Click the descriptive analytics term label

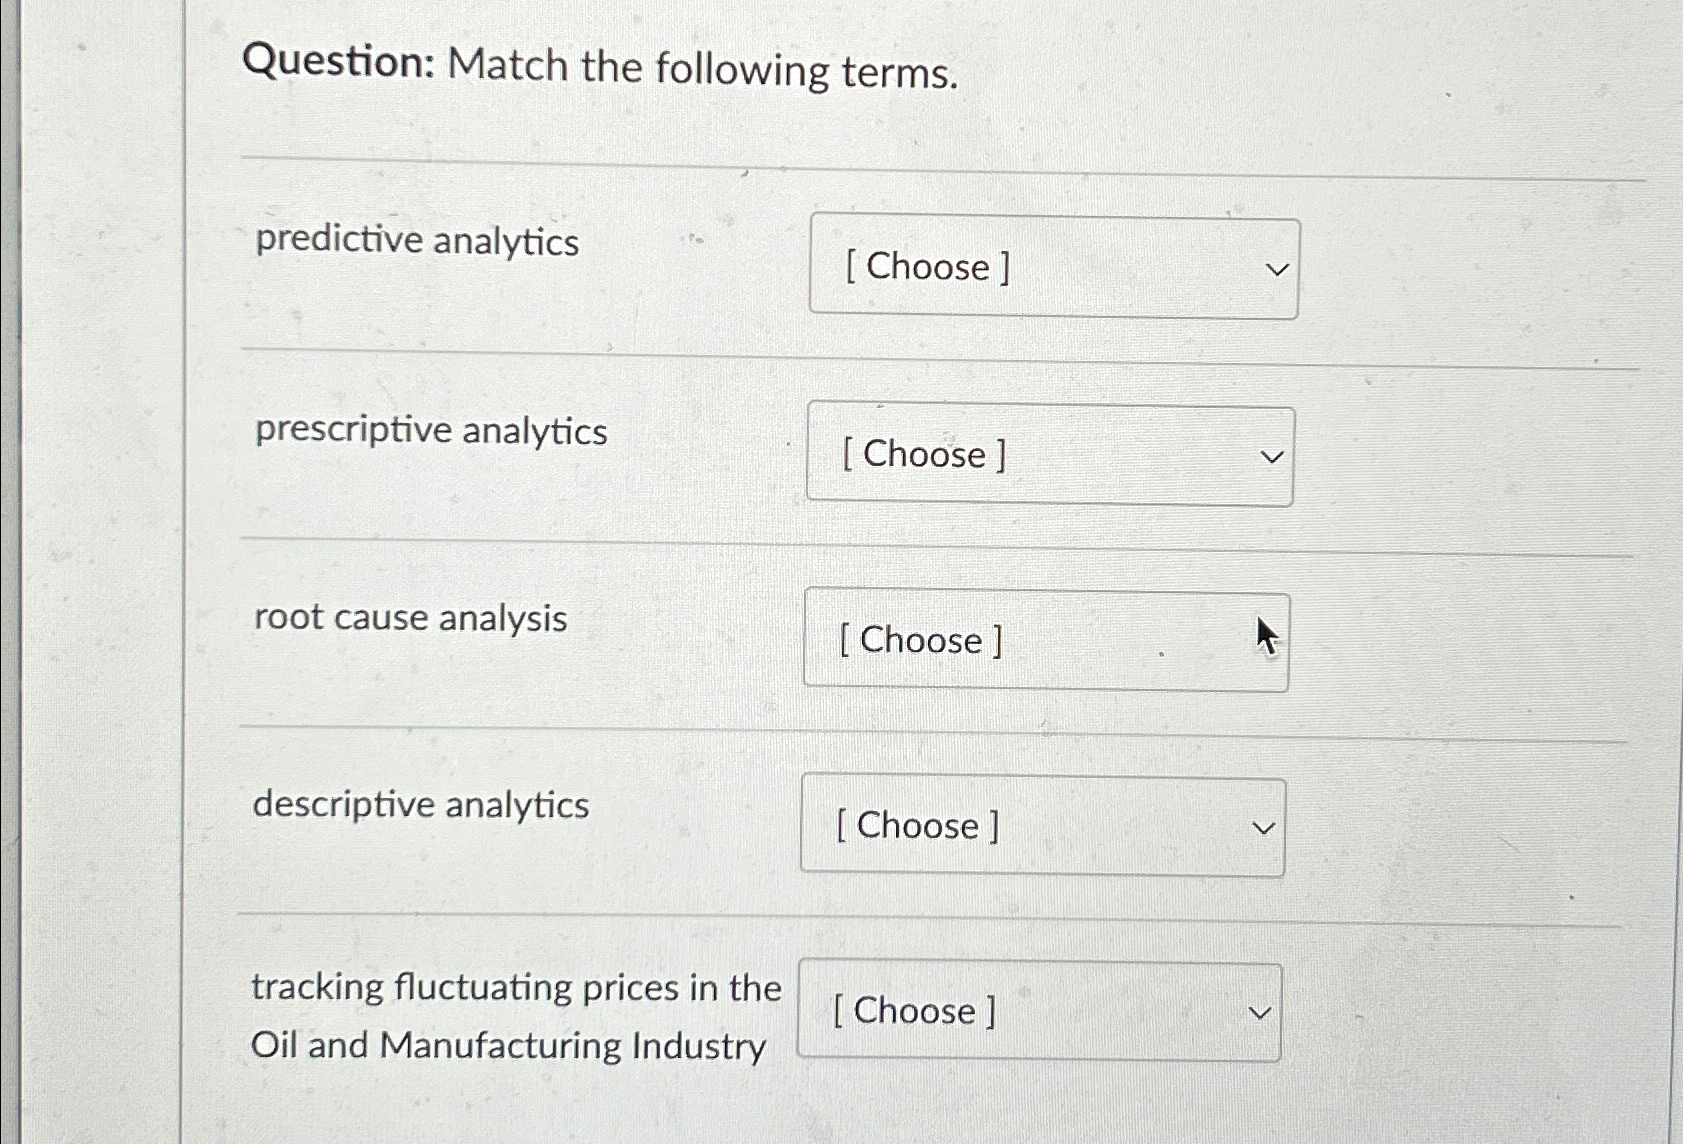point(421,806)
